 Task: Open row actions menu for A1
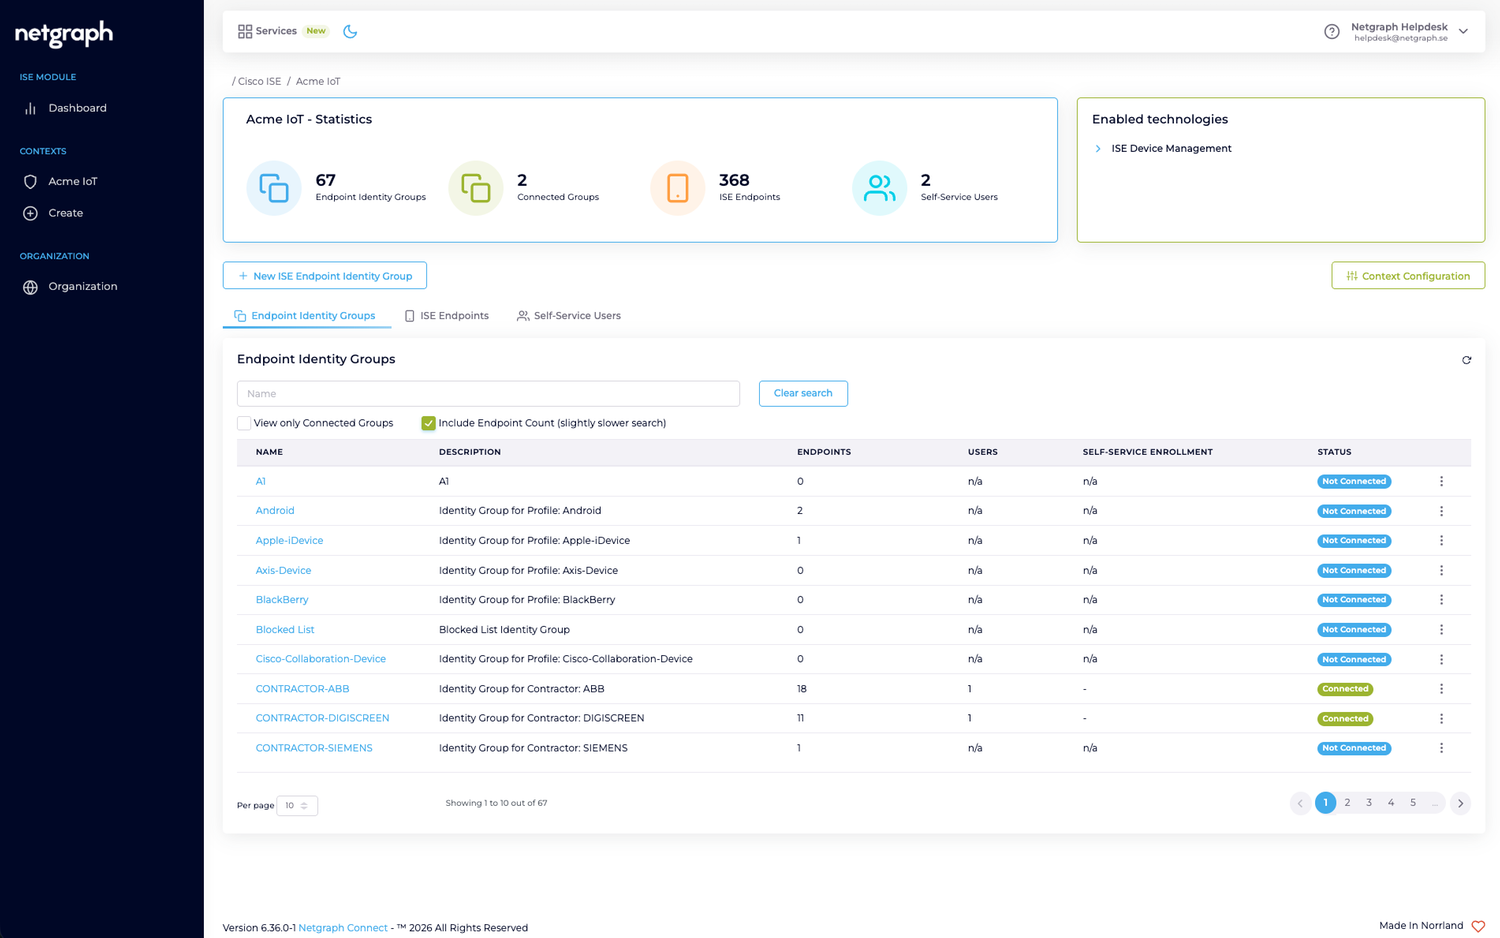1441,481
